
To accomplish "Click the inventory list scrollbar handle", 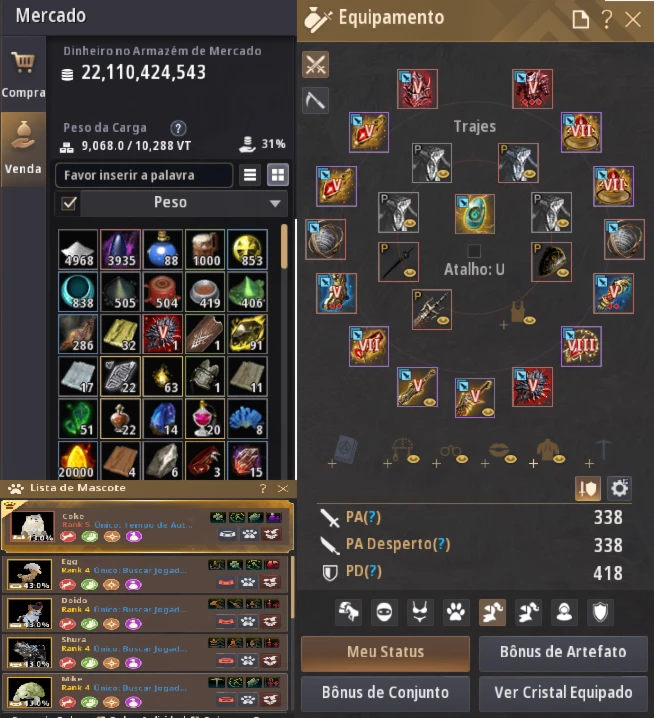I will point(284,246).
